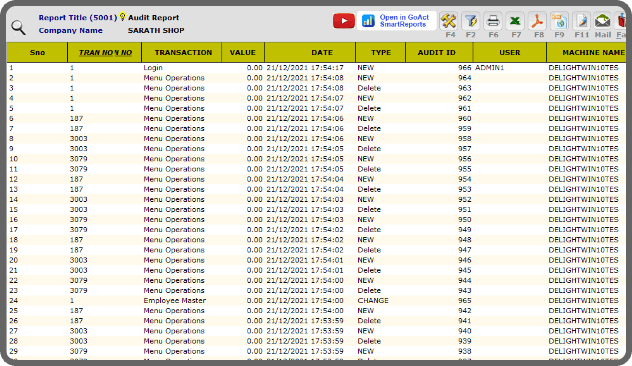Image resolution: width=632 pixels, height=366 pixels.
Task: Export report to PDF with F8 icon
Action: tap(537, 21)
